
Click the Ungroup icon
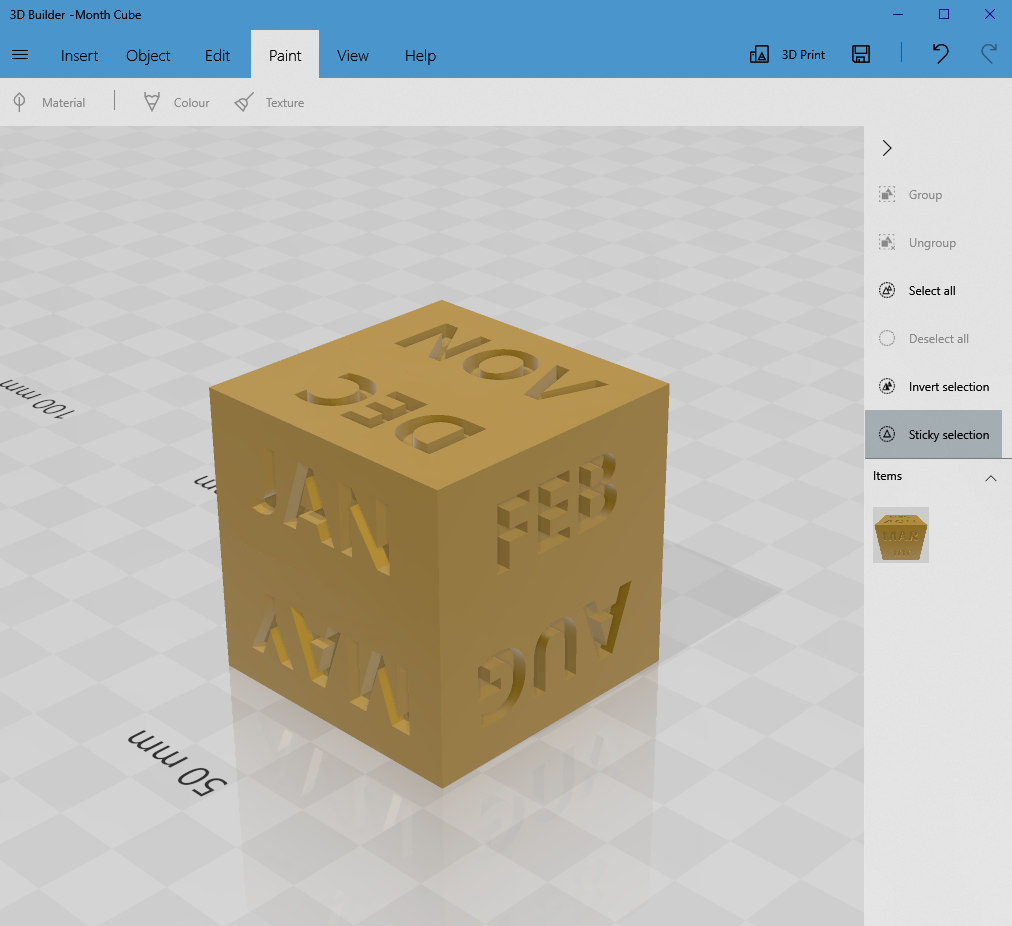pos(886,242)
